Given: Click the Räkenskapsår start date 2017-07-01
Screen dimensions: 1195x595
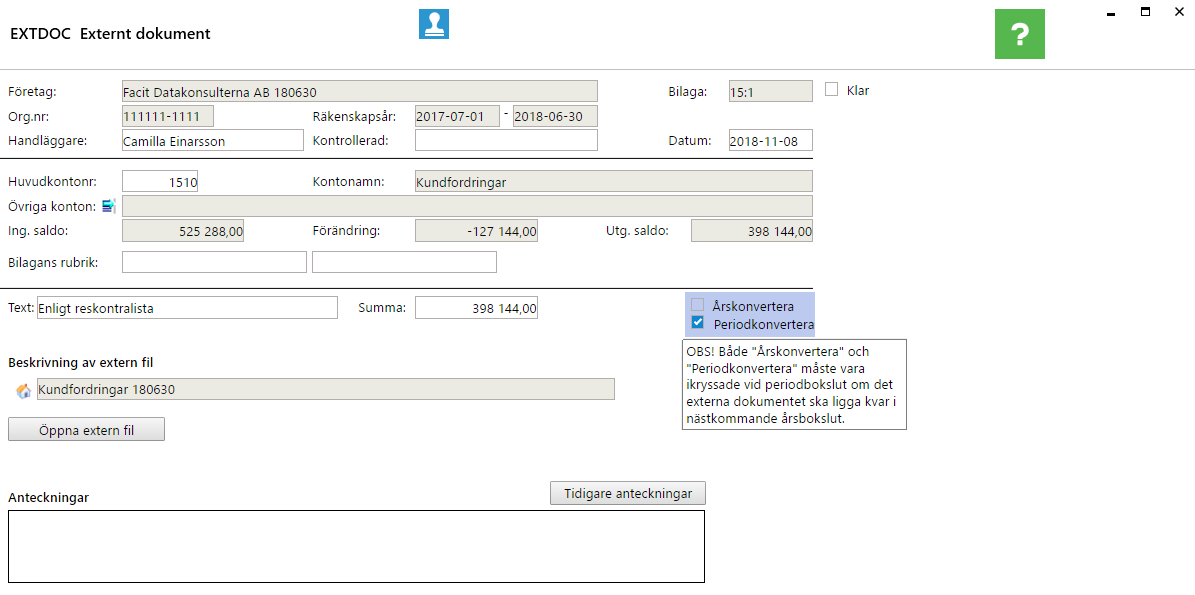Looking at the screenshot, I should [457, 116].
